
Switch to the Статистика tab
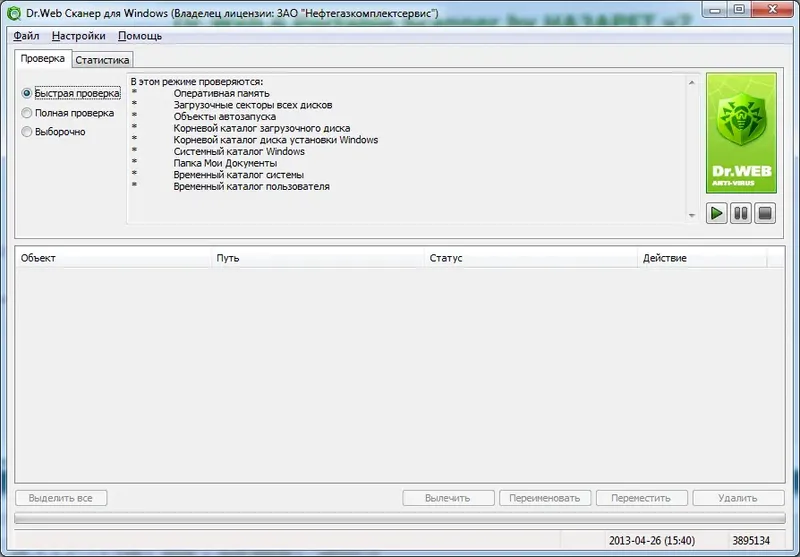[102, 60]
